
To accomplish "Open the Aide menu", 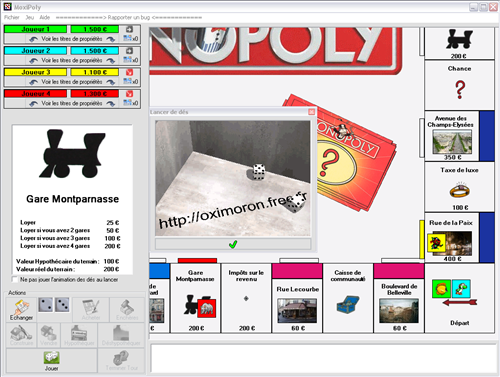I will (45, 17).
